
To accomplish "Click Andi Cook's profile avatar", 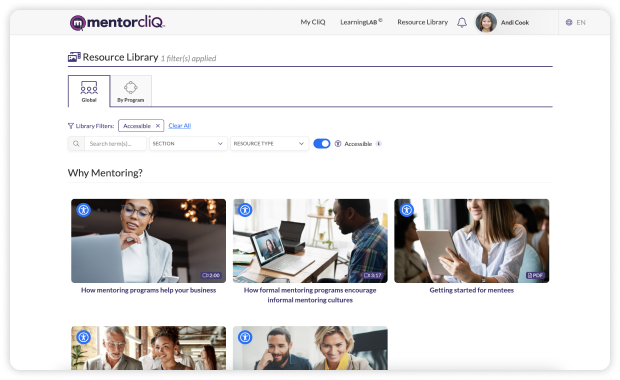I will click(486, 22).
